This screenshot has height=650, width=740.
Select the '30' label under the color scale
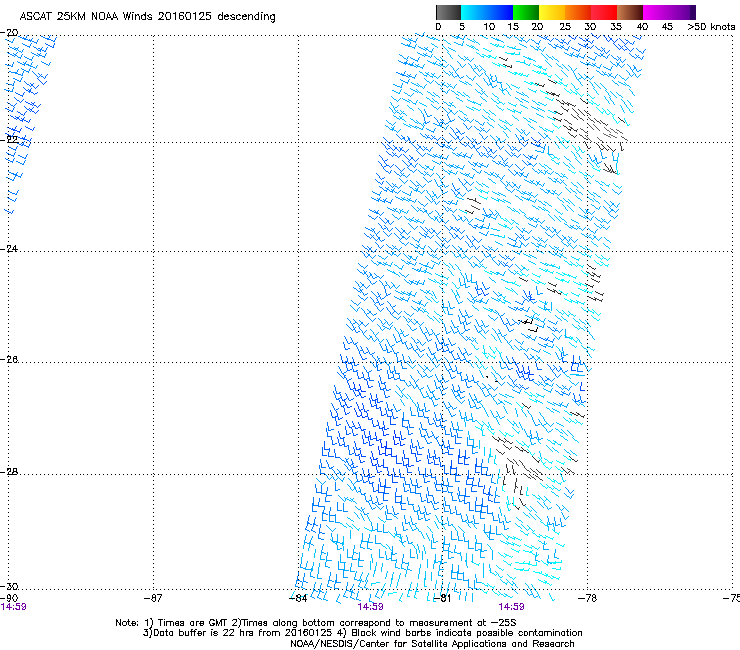pos(590,27)
